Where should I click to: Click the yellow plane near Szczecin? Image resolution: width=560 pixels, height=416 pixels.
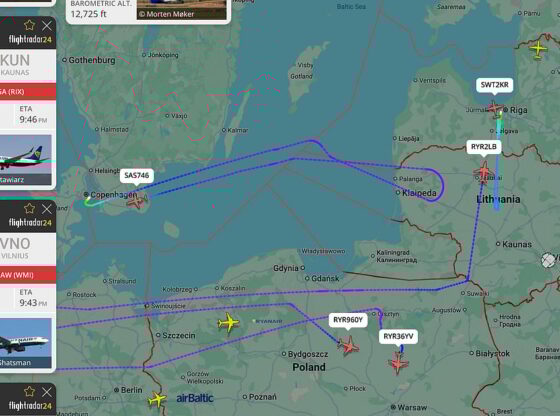pyautogui.click(x=228, y=323)
